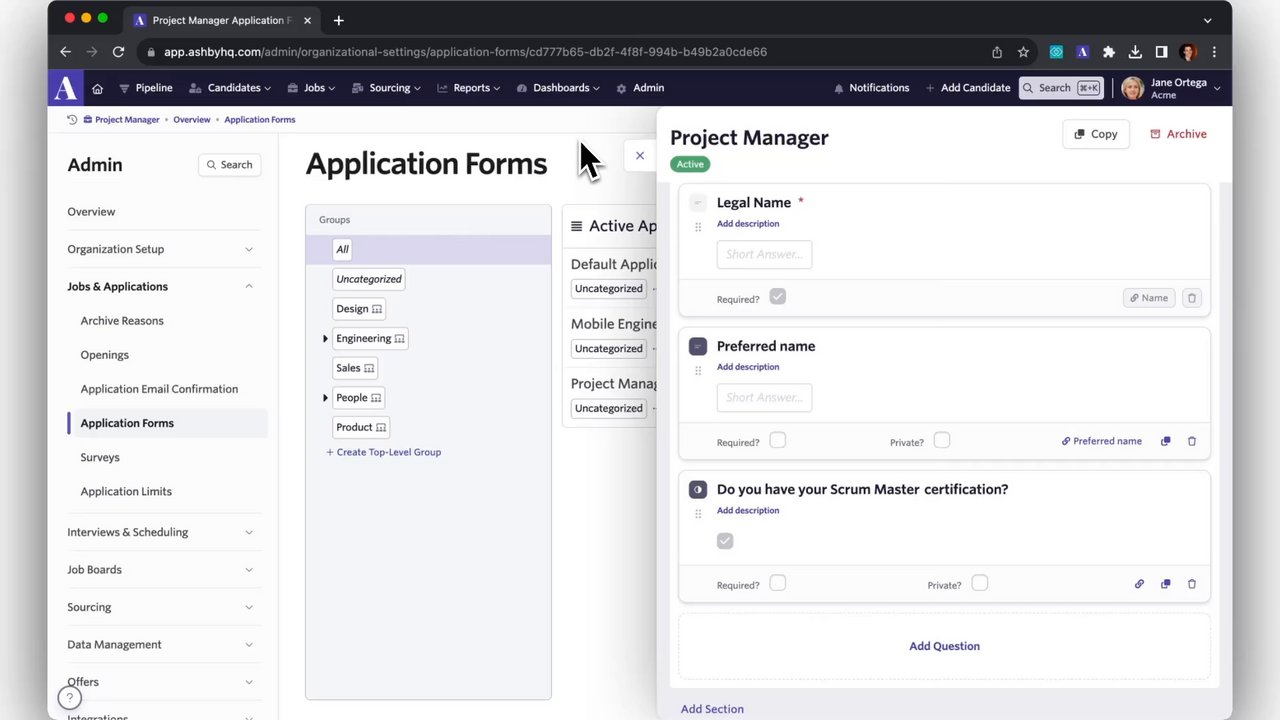The height and width of the screenshot is (720, 1280).
Task: Expand the Engineering group tree
Action: tap(325, 339)
